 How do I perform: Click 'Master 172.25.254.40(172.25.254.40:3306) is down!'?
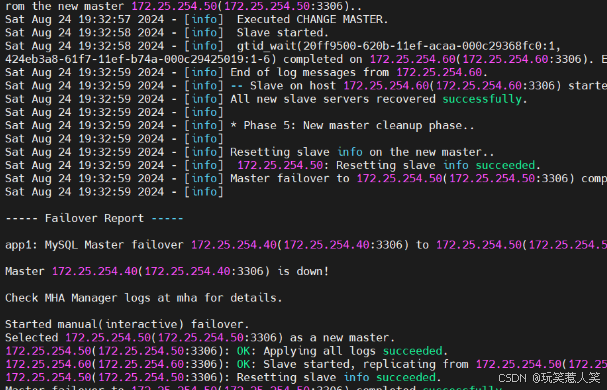click(x=167, y=271)
